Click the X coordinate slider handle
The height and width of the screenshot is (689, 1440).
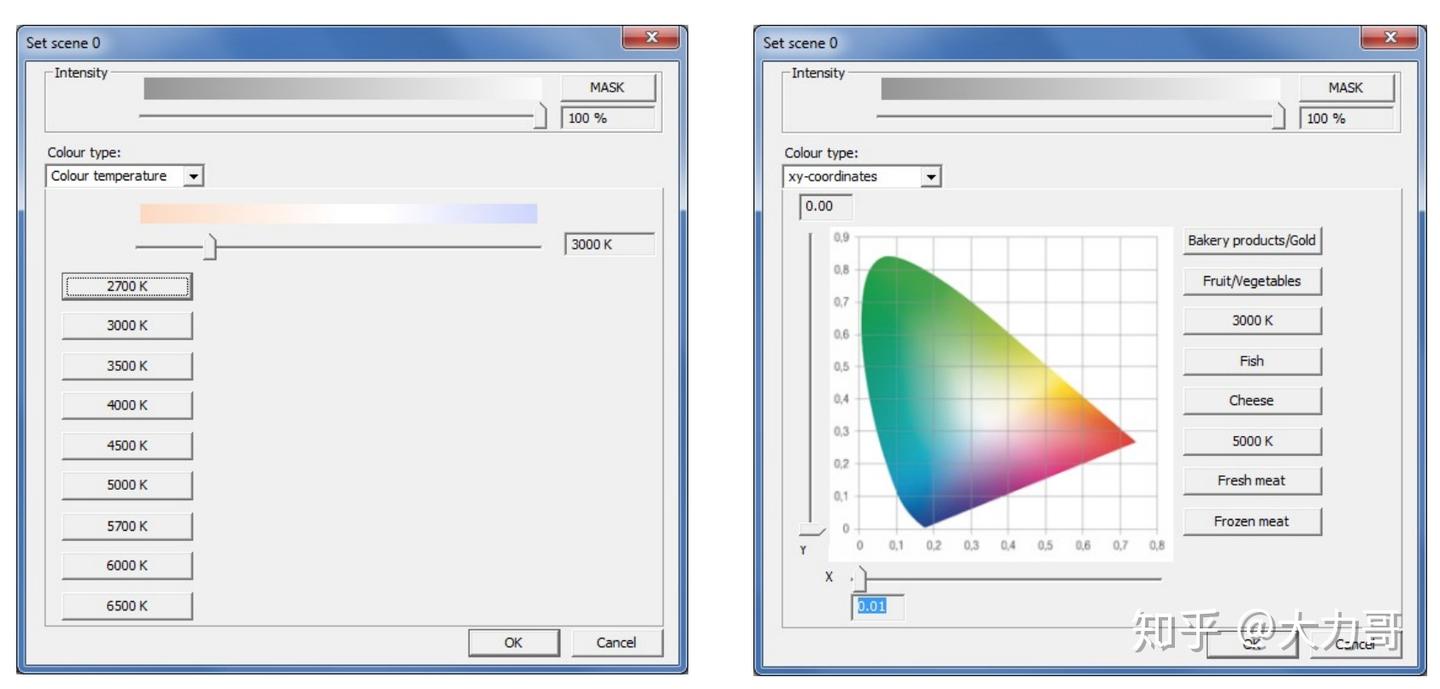pyautogui.click(x=860, y=579)
